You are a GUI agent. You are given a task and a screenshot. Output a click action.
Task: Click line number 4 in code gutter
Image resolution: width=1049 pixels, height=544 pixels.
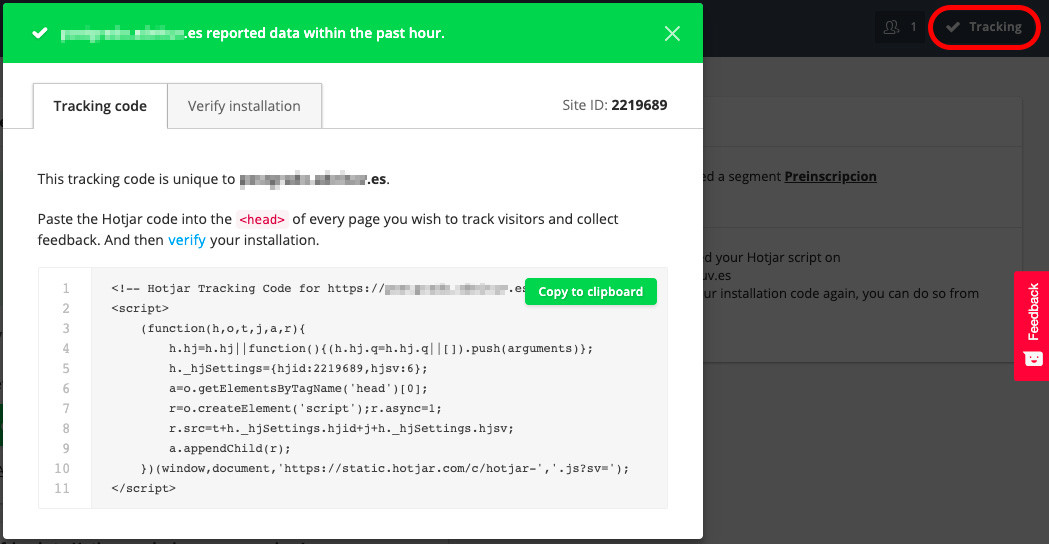[66, 349]
